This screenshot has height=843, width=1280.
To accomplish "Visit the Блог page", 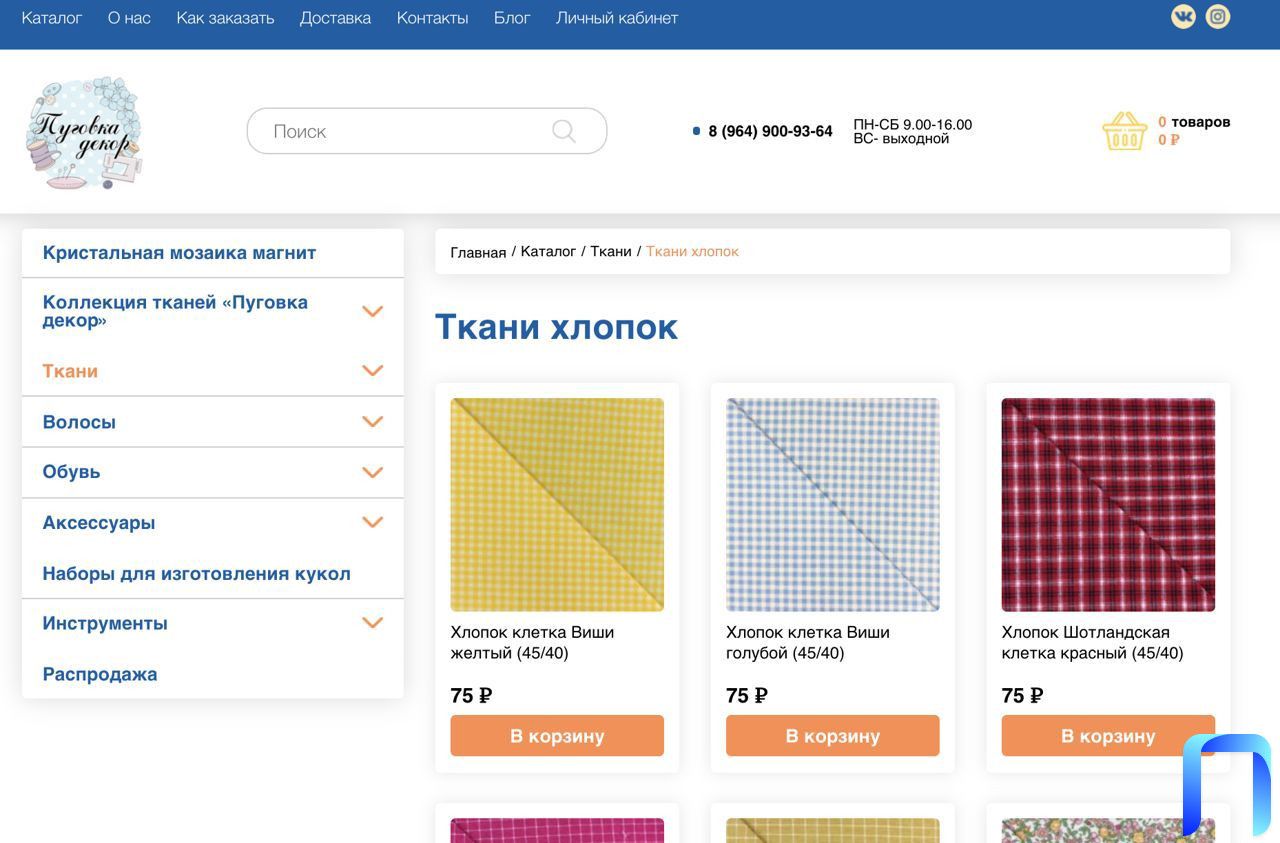I will click(x=512, y=18).
